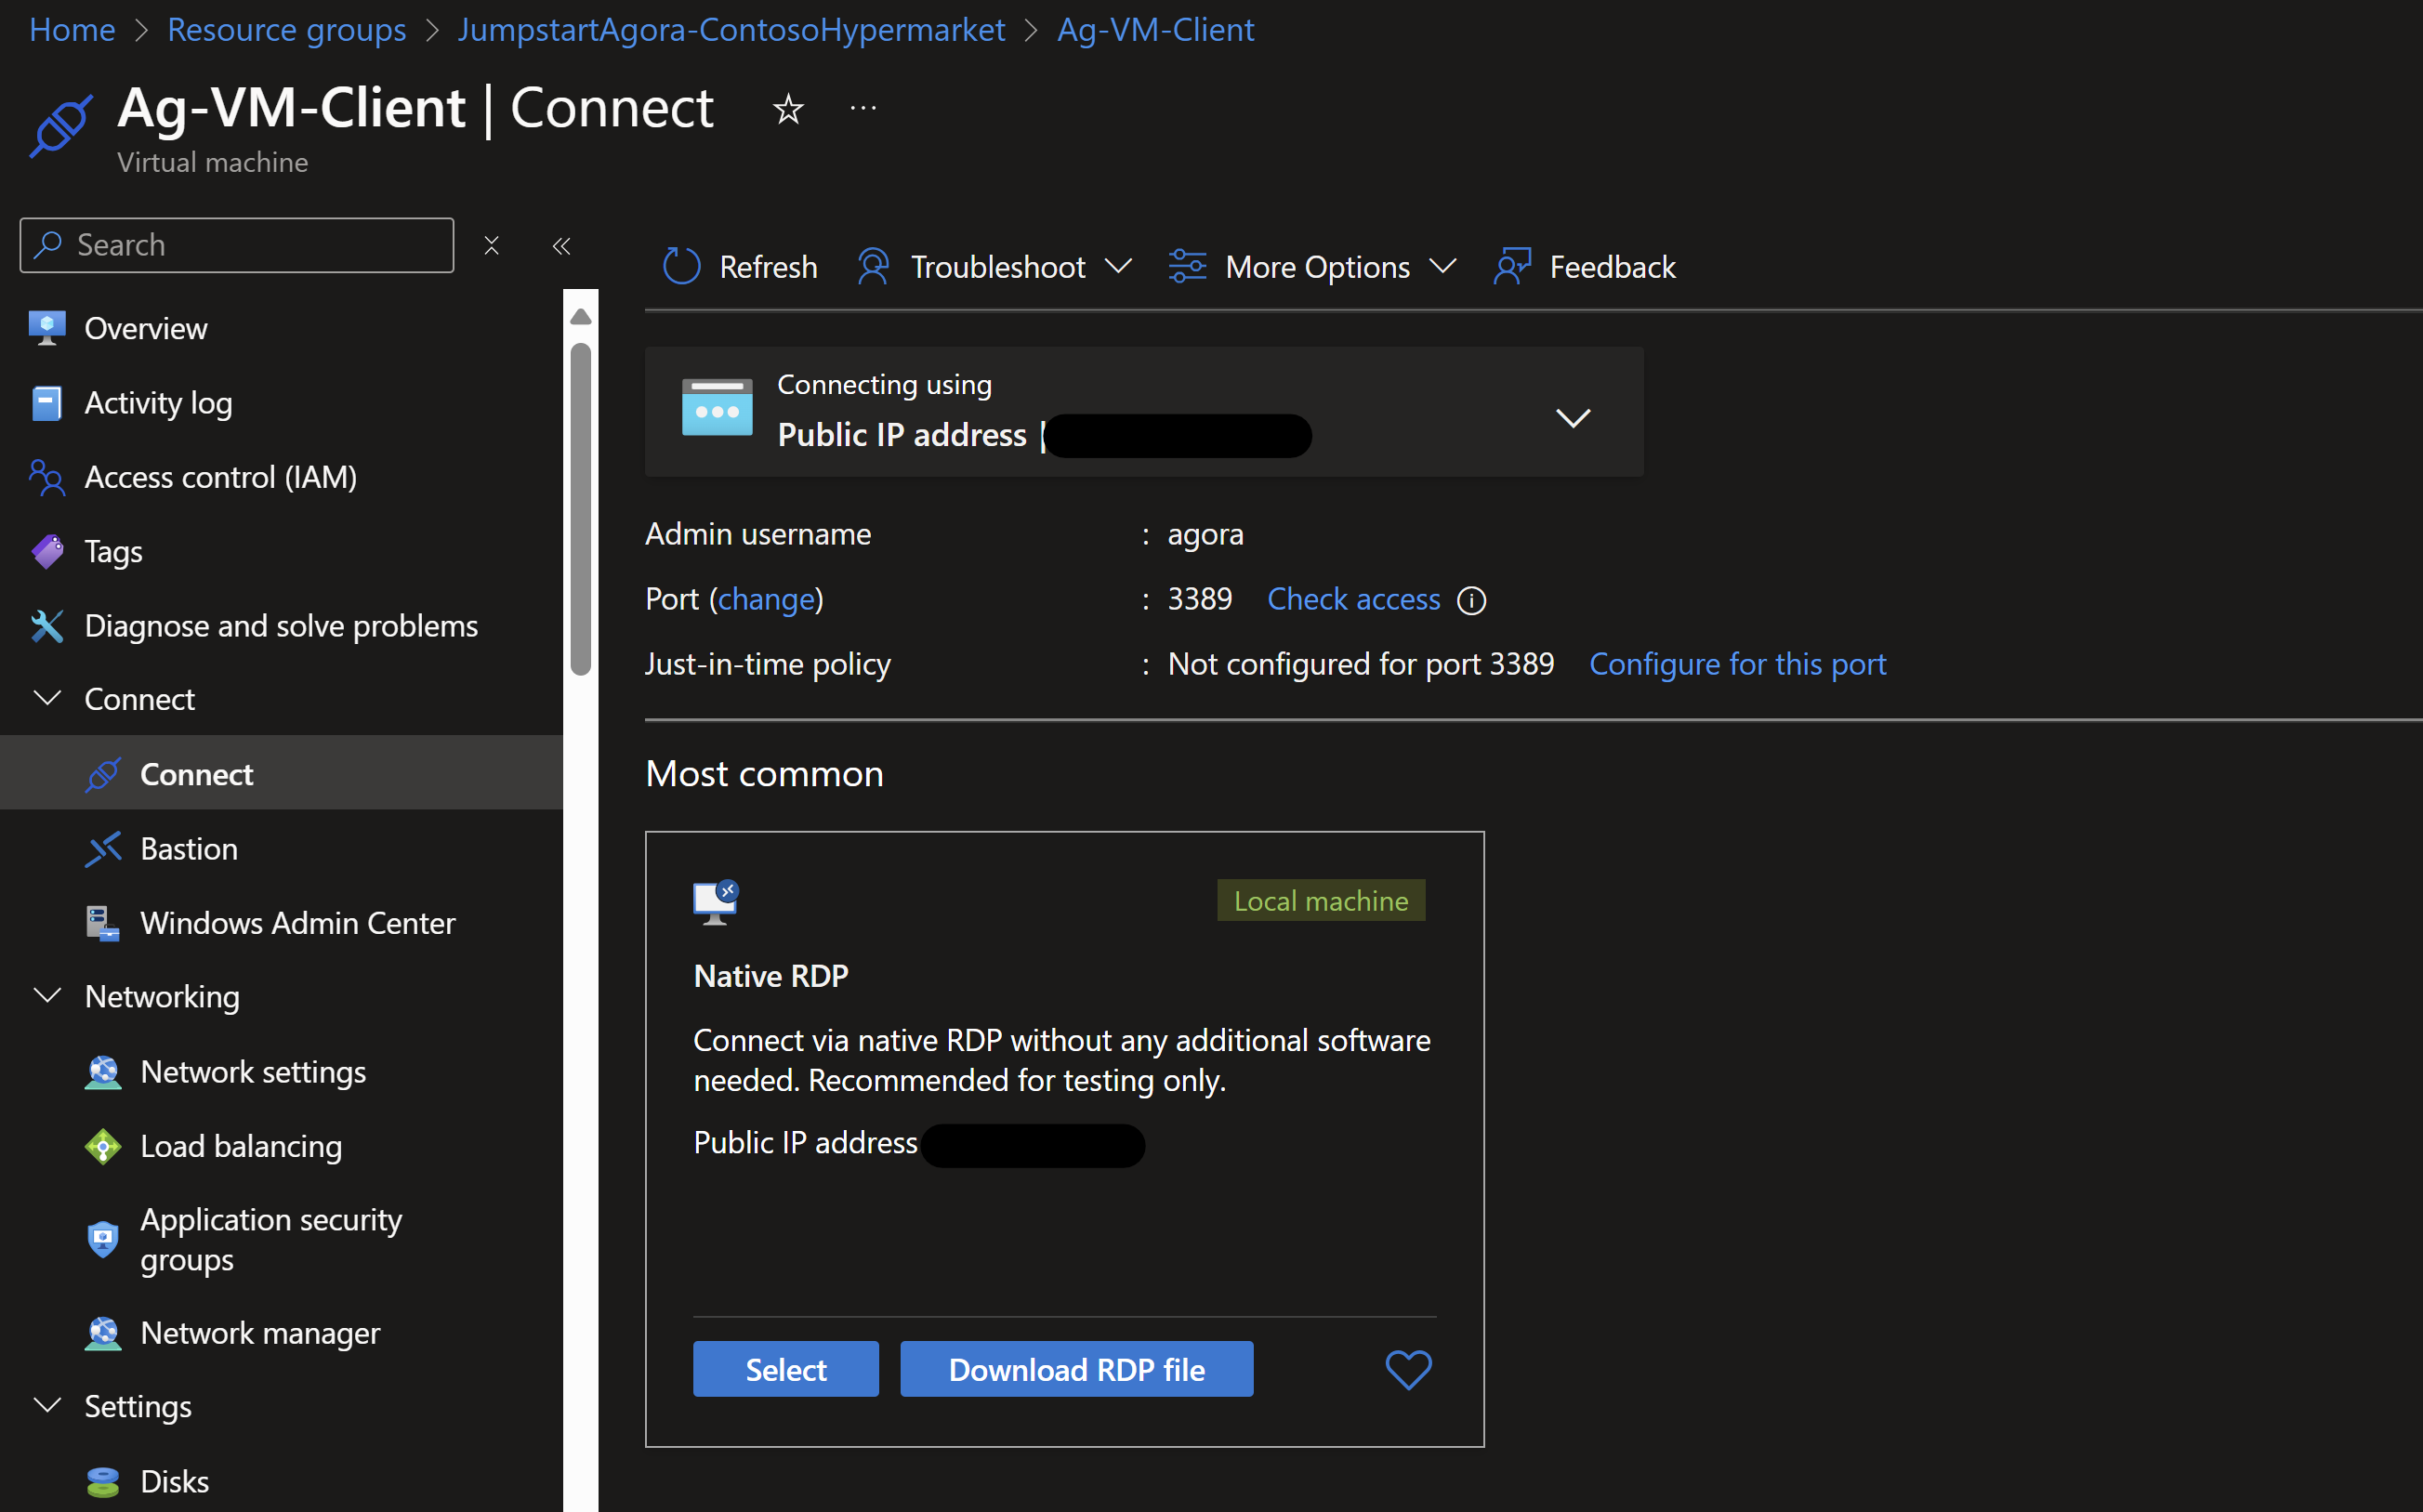Image resolution: width=2423 pixels, height=1512 pixels.
Task: Go to Resource groups breadcrumb
Action: pos(287,29)
